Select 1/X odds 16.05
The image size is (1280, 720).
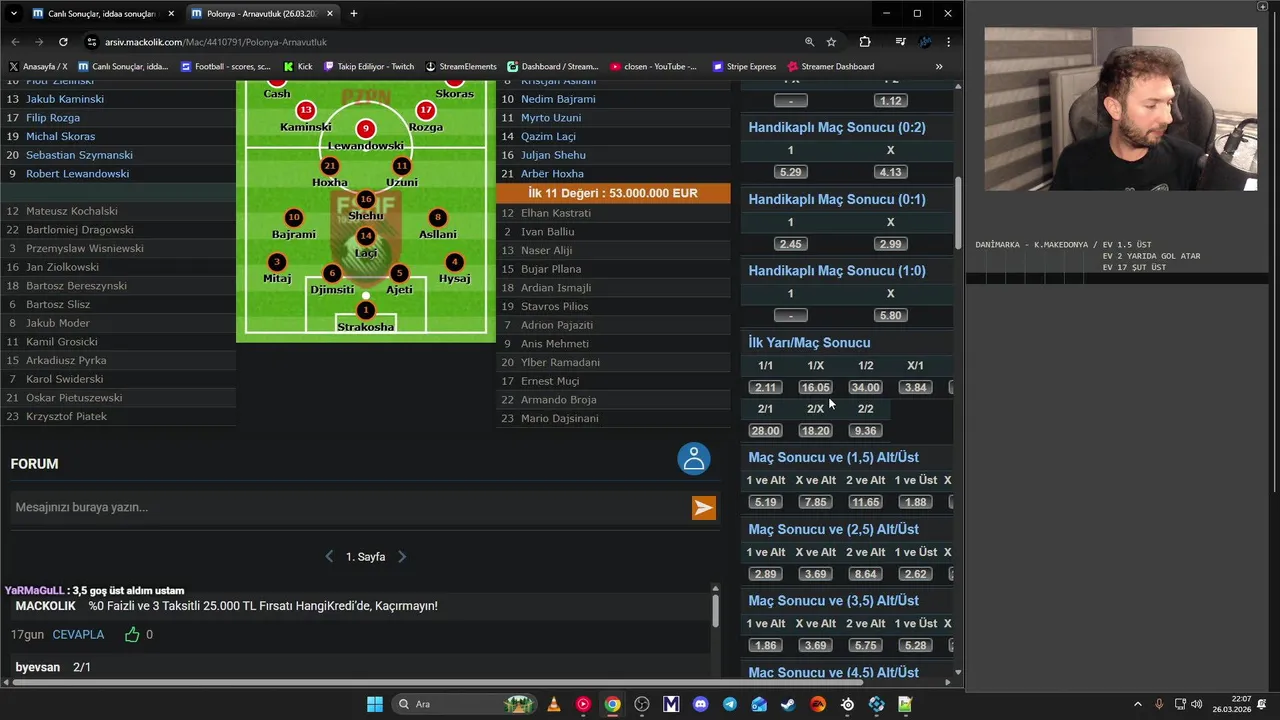(x=816, y=387)
